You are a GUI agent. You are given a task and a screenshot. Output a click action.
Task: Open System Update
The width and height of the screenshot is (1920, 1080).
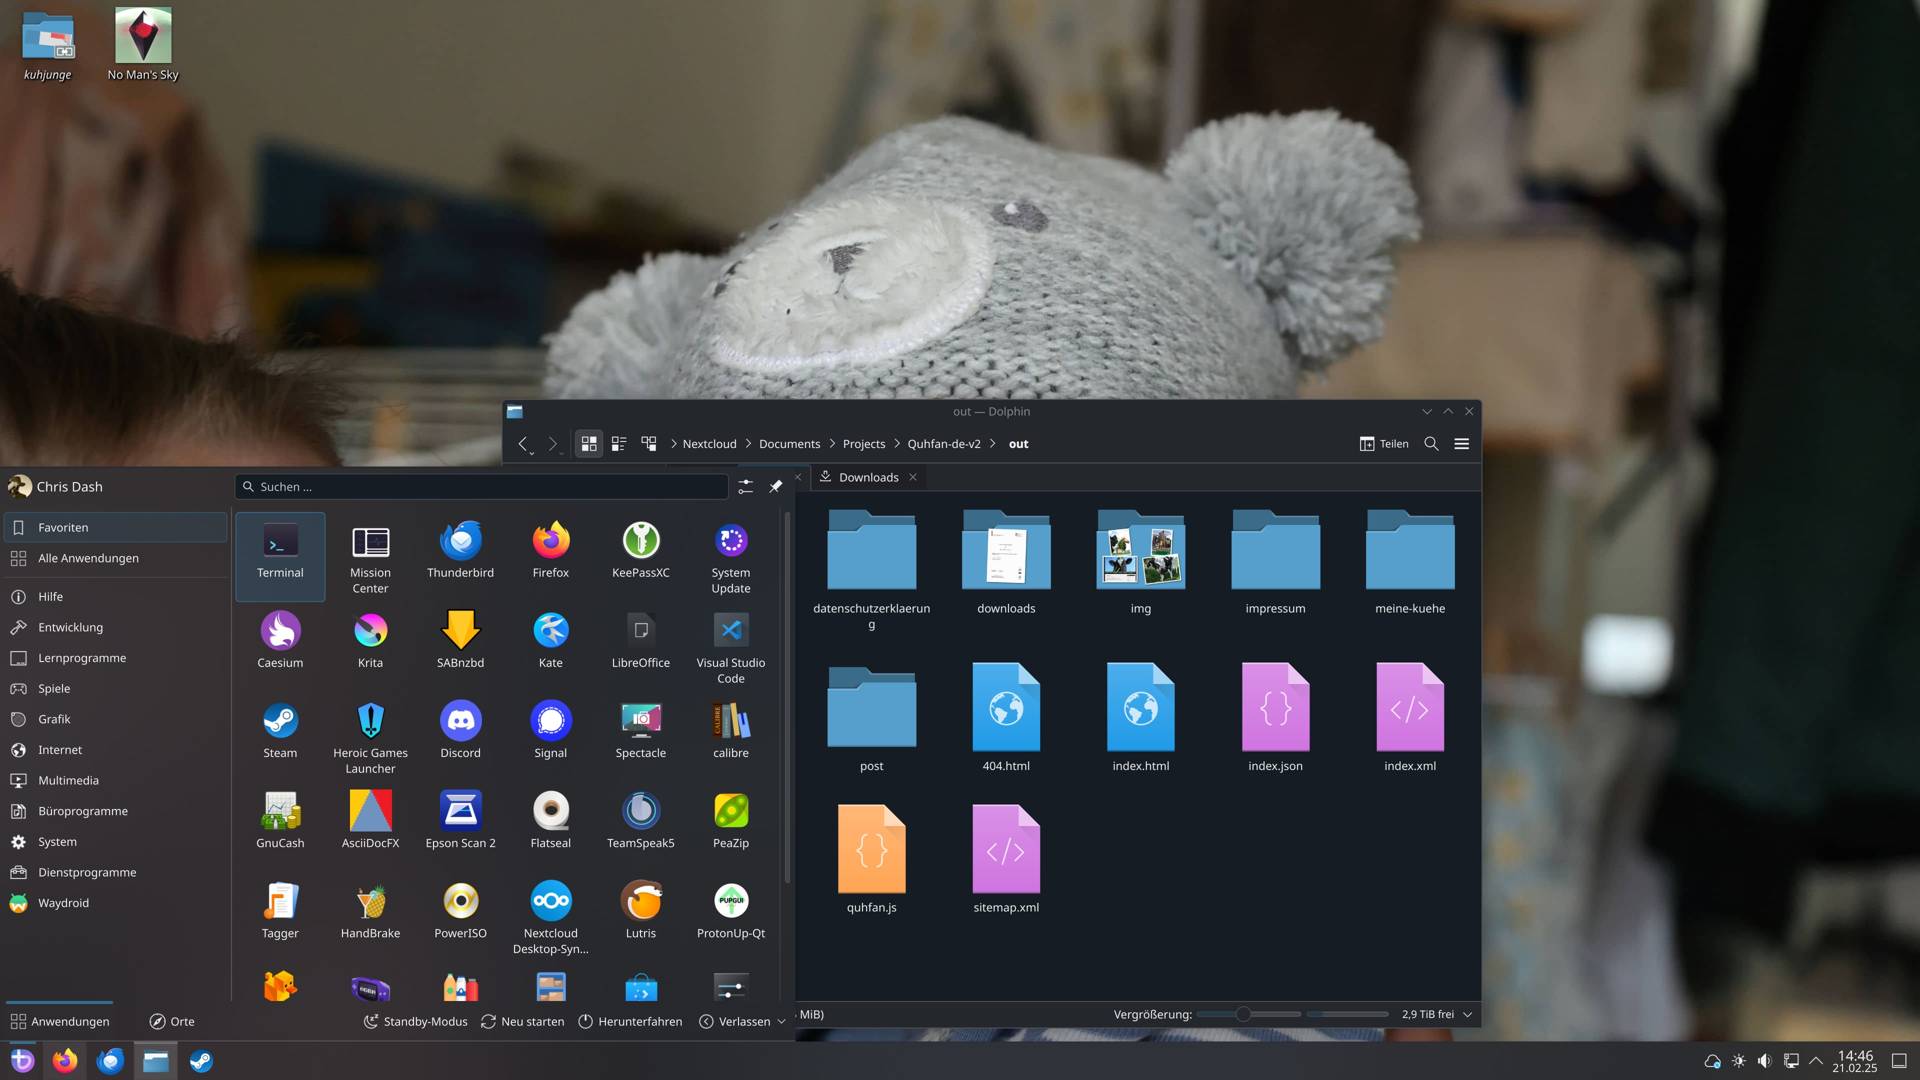(731, 556)
